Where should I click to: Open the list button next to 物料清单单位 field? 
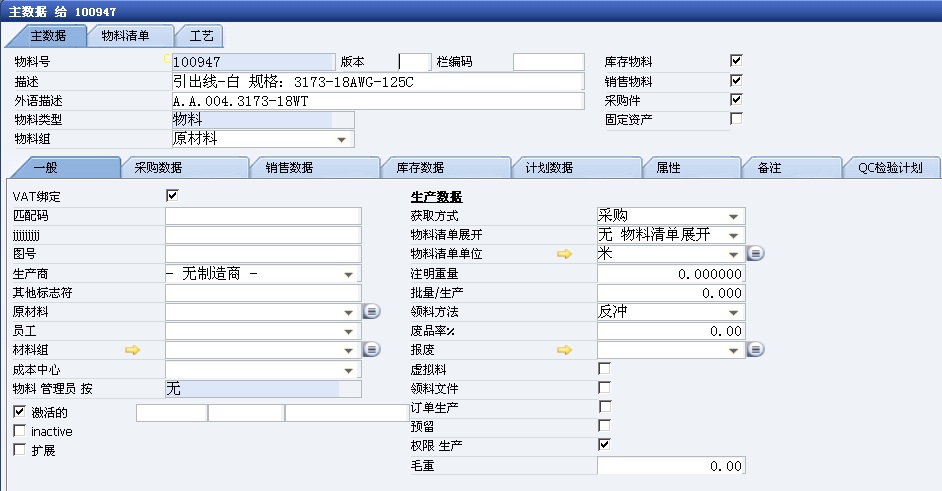[x=756, y=254]
